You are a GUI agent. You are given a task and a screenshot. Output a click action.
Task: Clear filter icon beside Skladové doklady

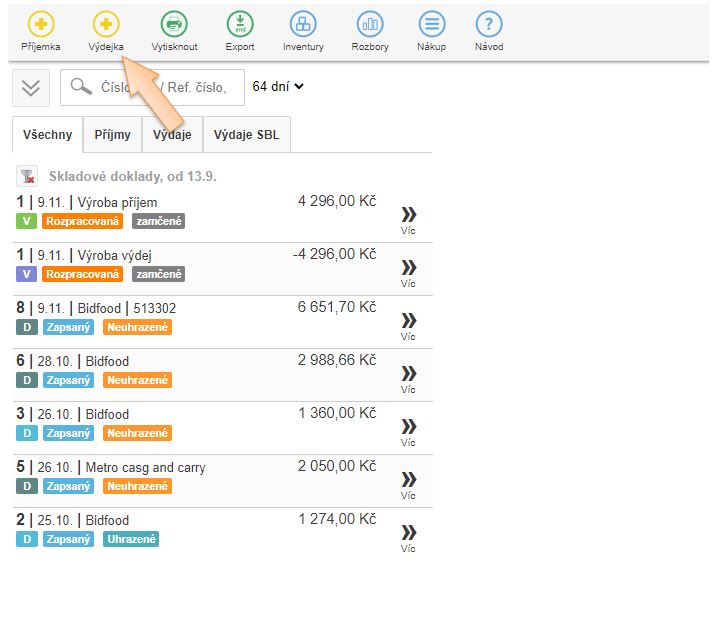click(x=27, y=176)
